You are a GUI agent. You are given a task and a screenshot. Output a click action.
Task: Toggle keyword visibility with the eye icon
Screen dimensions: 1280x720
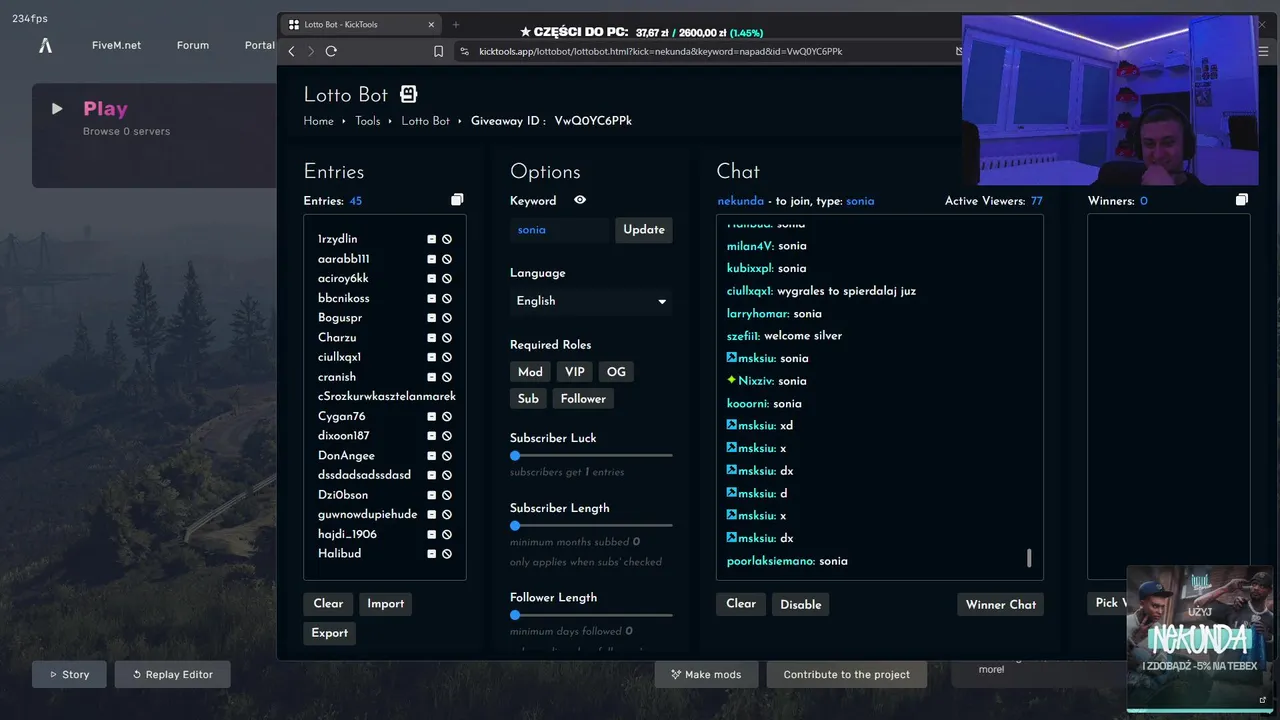pos(580,200)
